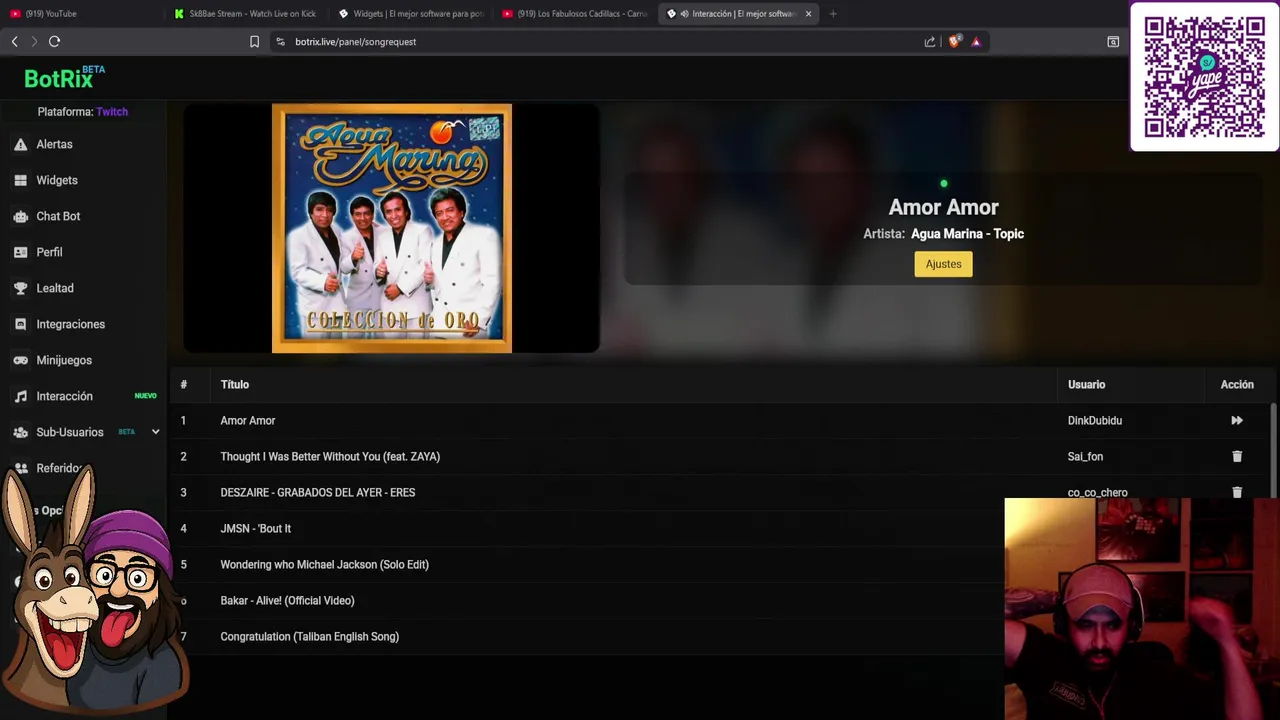Click the Perfil card icon

pos(20,252)
